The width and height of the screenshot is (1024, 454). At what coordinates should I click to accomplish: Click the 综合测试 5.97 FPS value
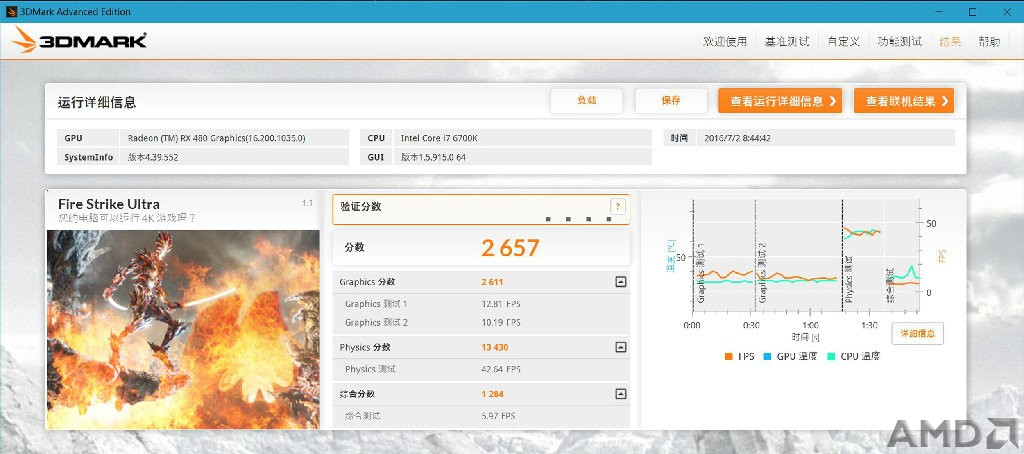pyautogui.click(x=498, y=415)
